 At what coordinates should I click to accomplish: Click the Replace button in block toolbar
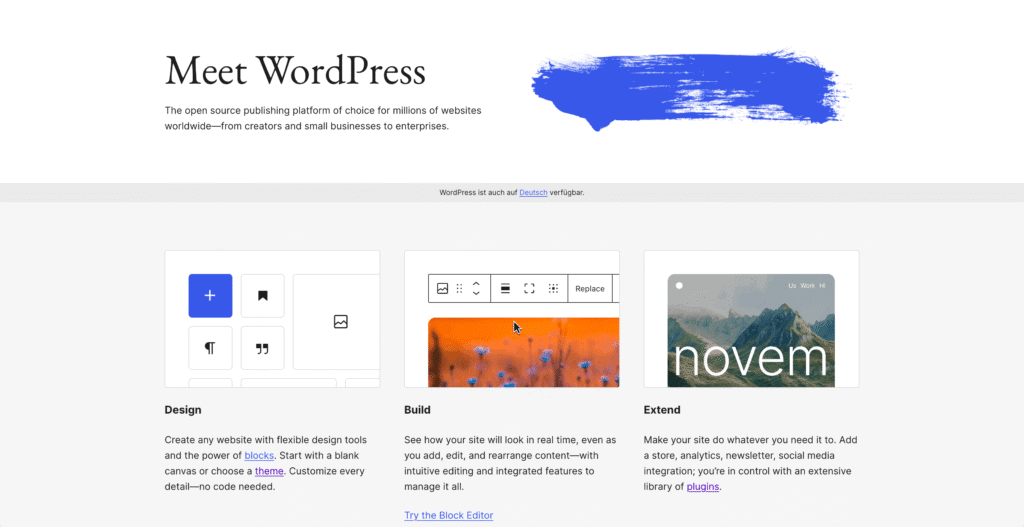click(590, 289)
